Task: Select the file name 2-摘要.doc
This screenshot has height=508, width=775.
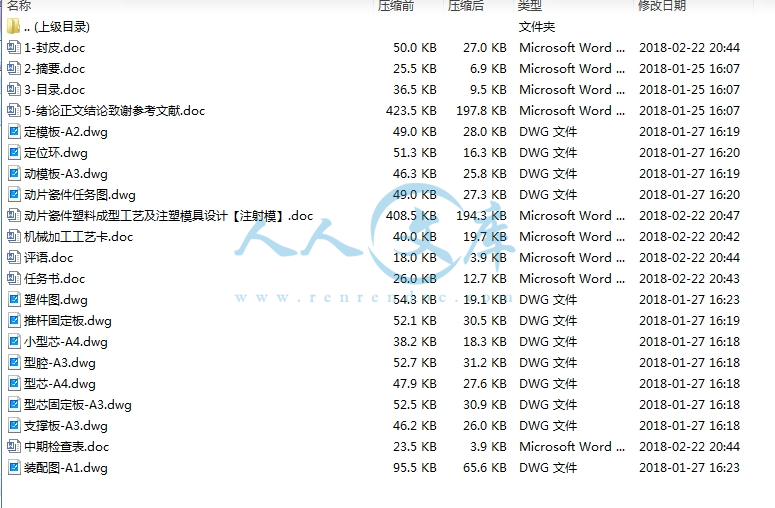Action: 54,69
